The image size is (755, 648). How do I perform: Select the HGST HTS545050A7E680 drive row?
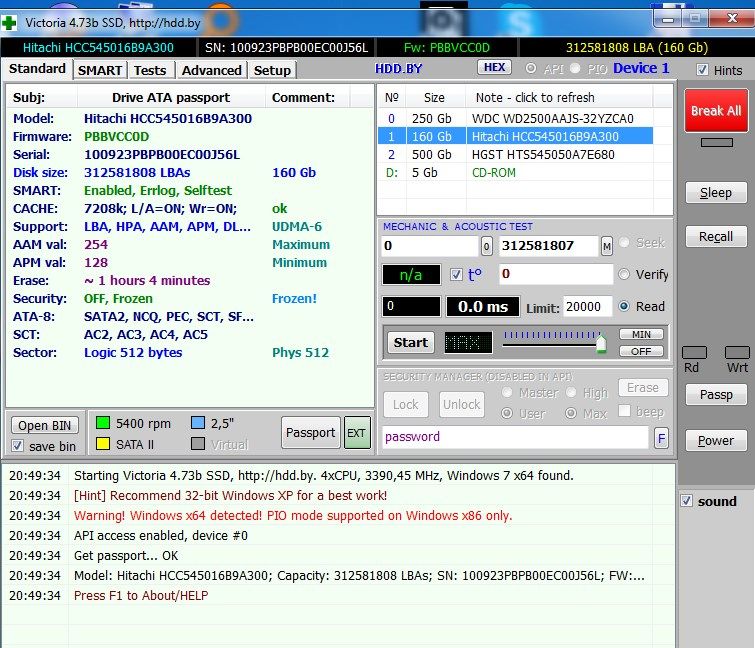515,155
